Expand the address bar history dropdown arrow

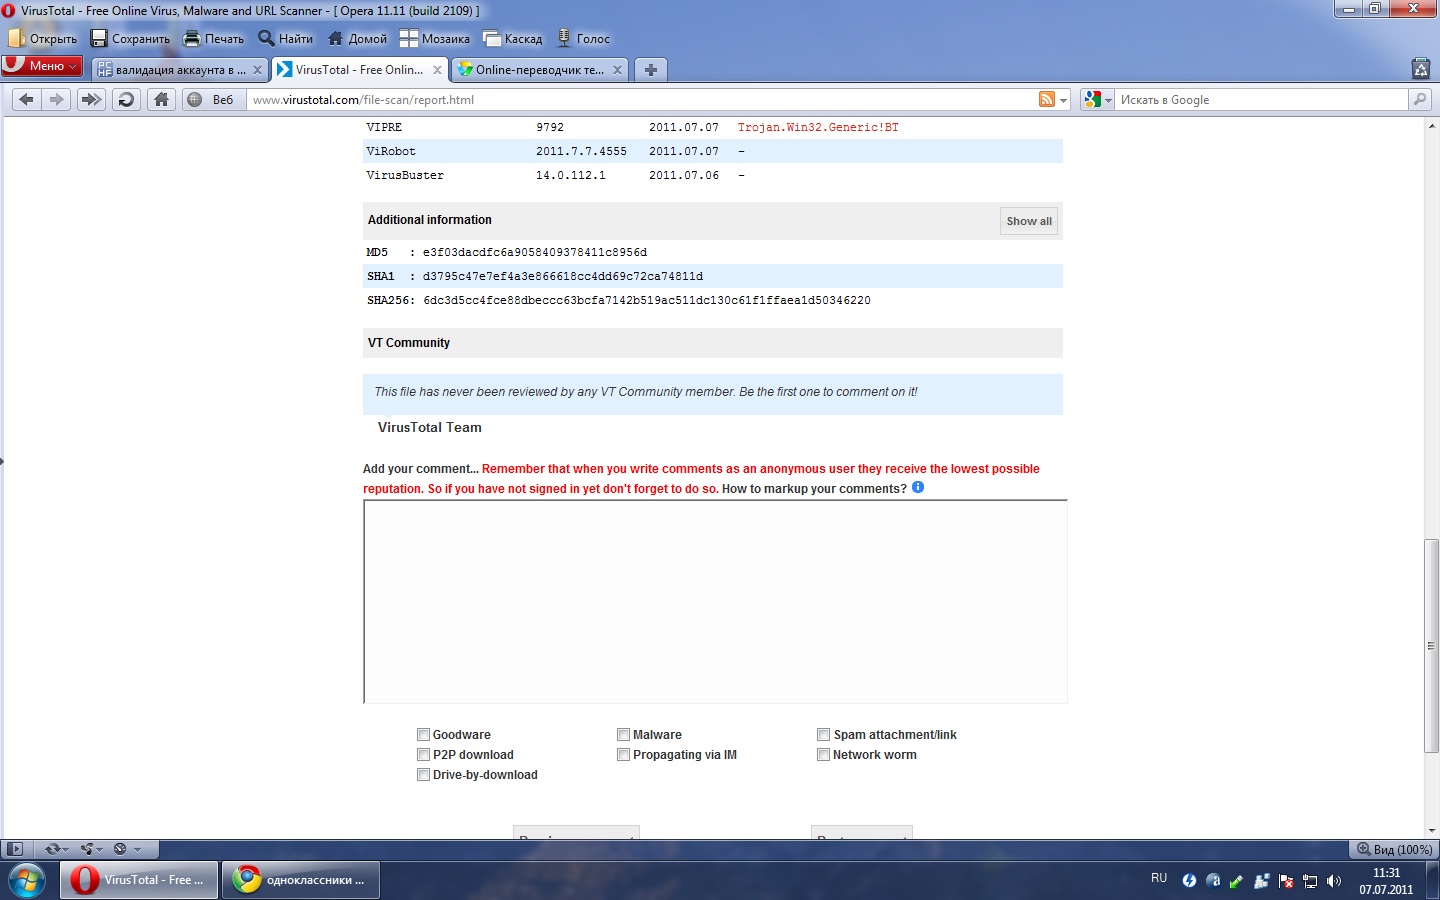(1064, 100)
